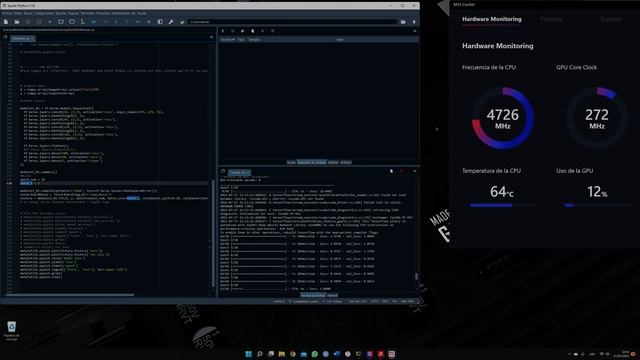The height and width of the screenshot is (360, 640).
Task: Click first icon in variable explorer toolbar
Action: [223, 31]
